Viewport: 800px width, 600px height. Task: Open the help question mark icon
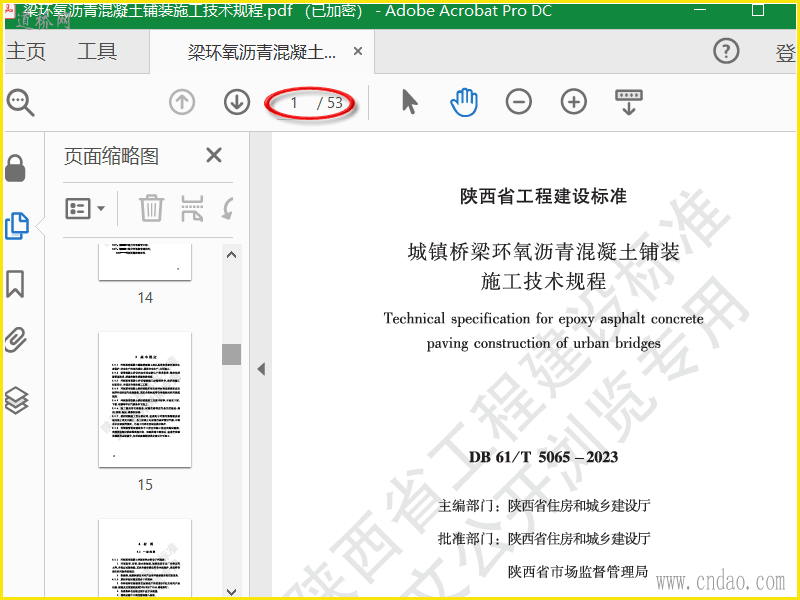pos(726,51)
